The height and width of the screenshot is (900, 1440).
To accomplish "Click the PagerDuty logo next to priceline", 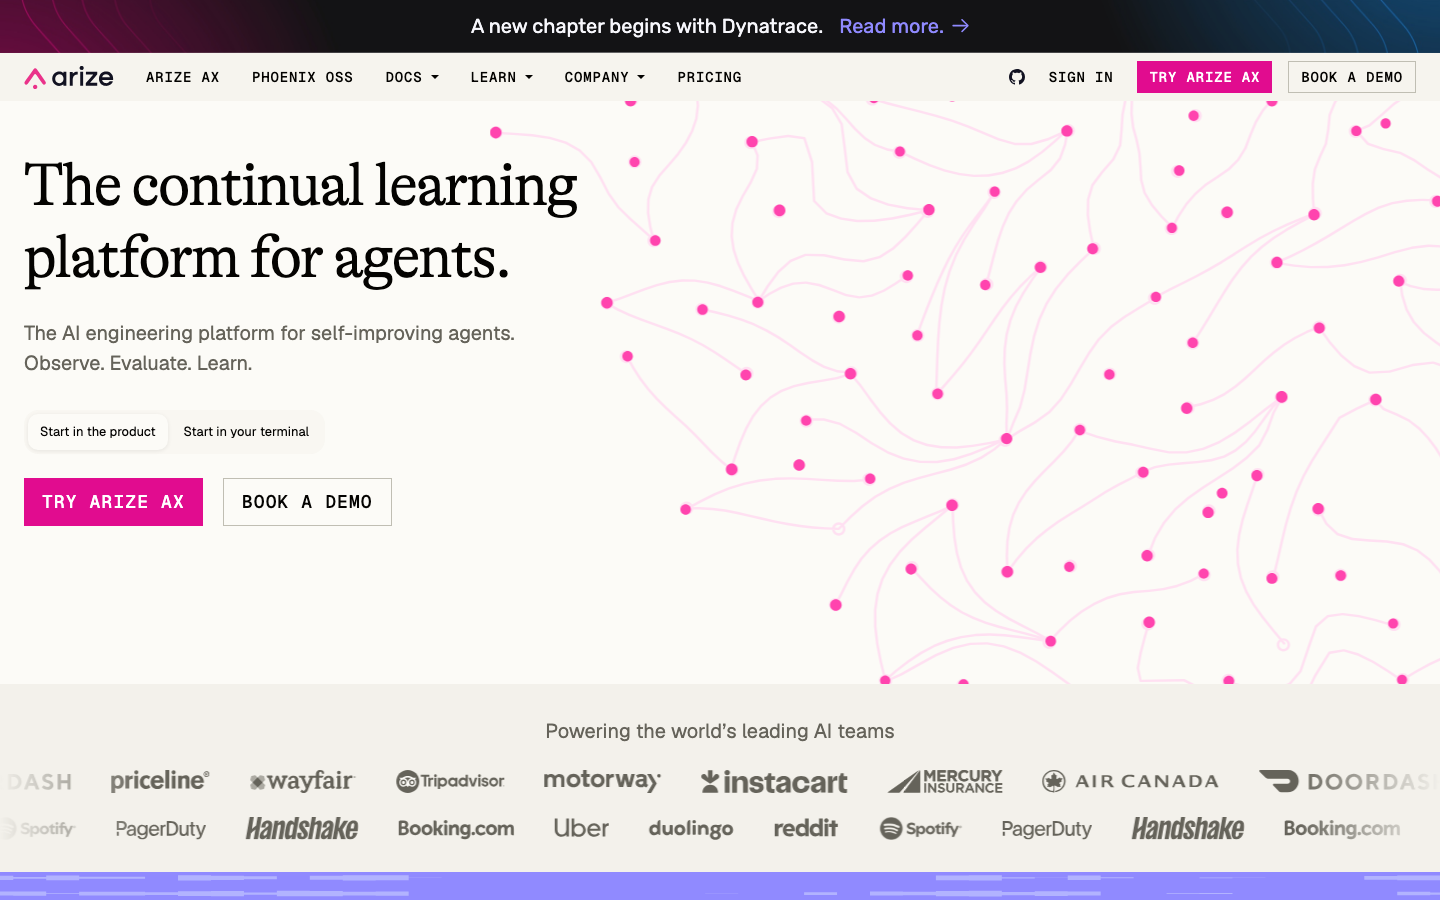I will [161, 829].
